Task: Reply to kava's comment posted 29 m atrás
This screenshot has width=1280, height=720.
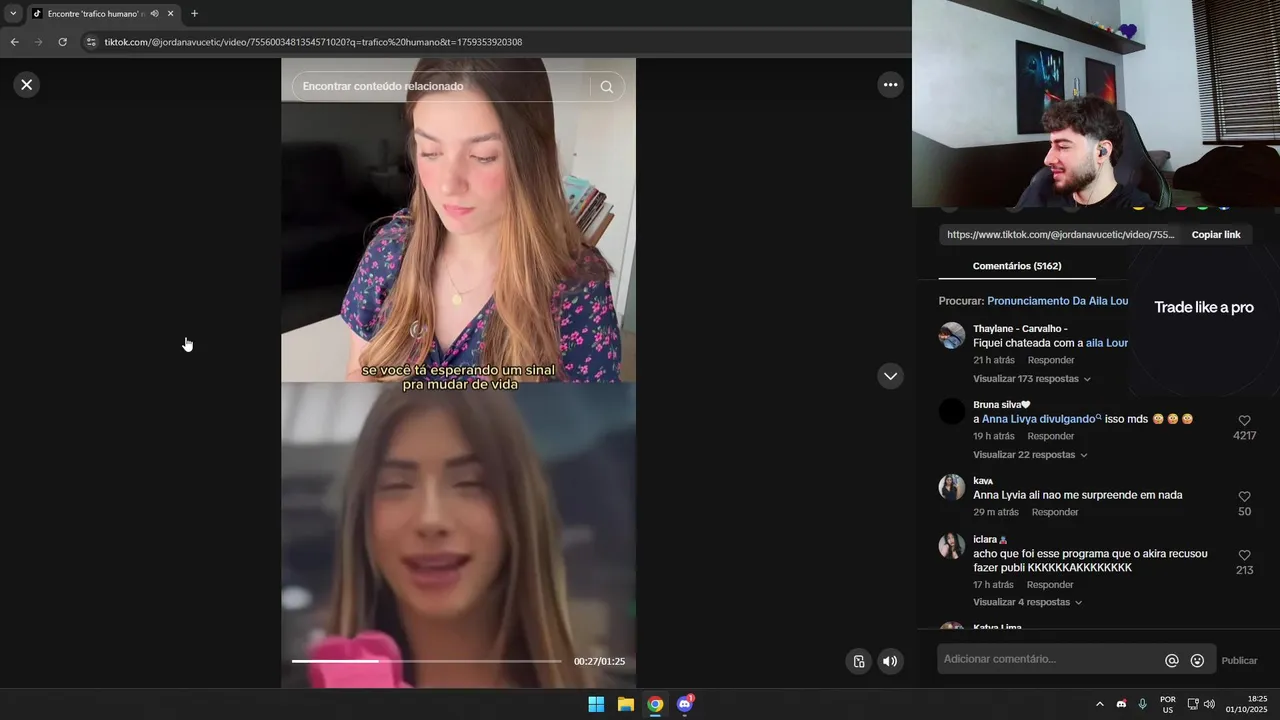Action: pos(1055,512)
